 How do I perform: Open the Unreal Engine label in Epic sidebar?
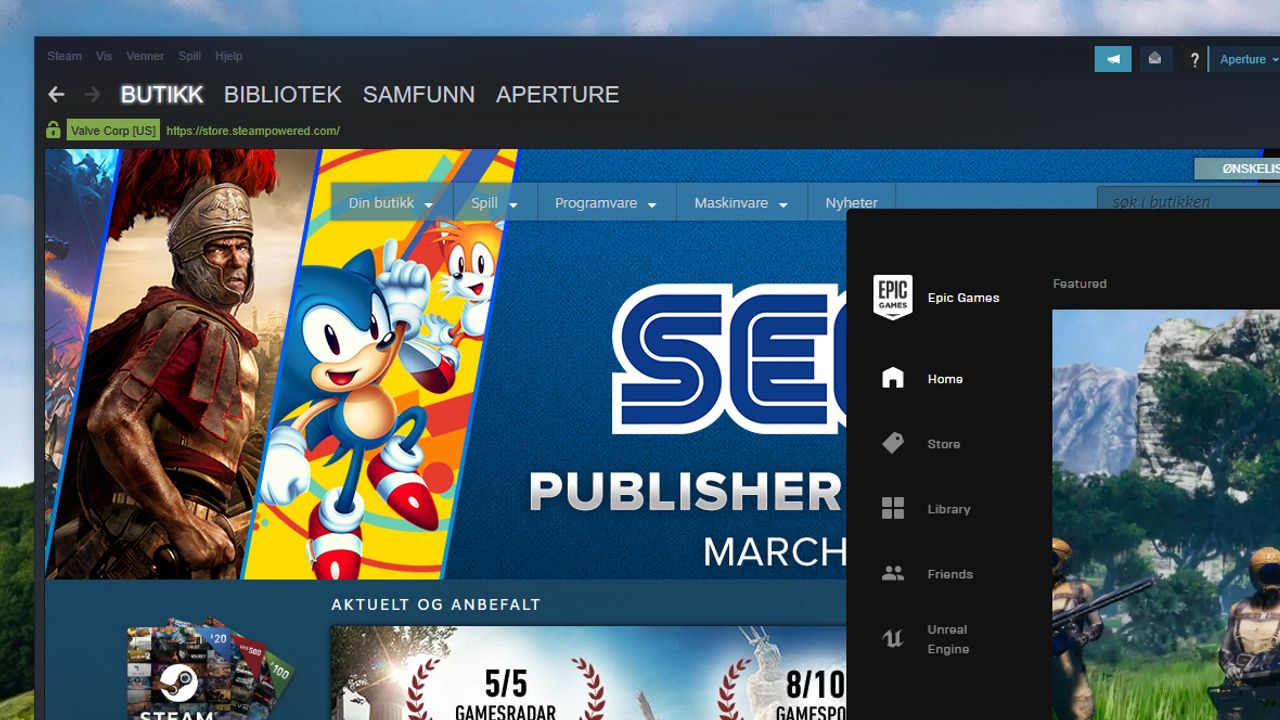(x=948, y=639)
